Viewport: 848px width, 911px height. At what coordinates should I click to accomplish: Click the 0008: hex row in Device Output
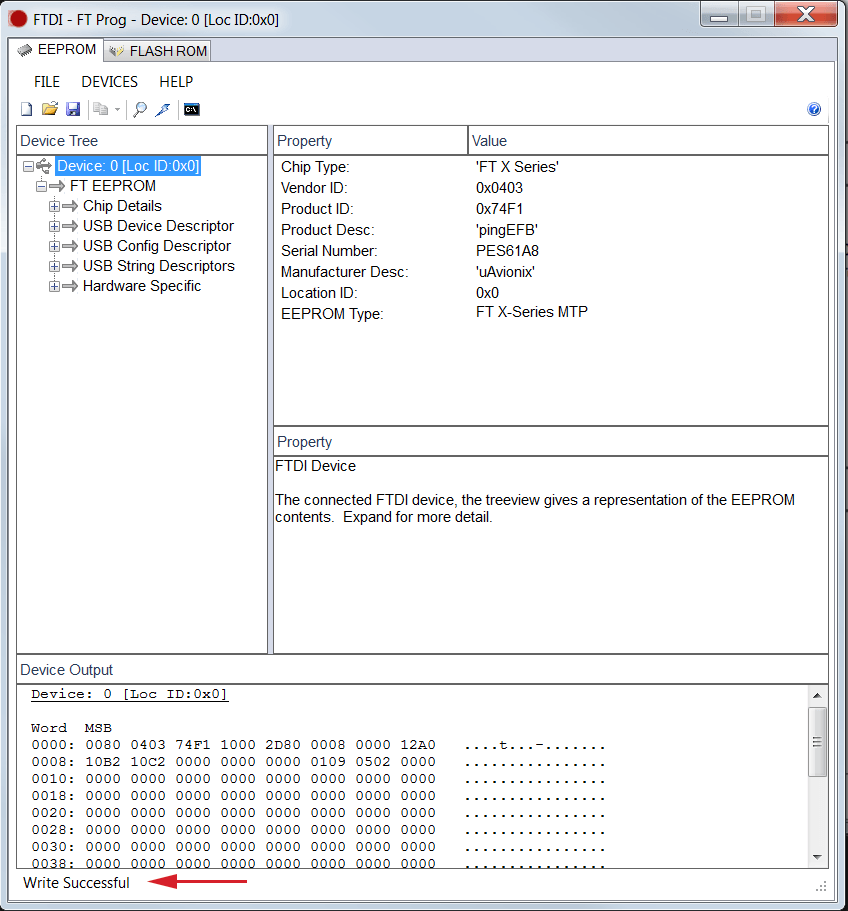tap(318, 762)
